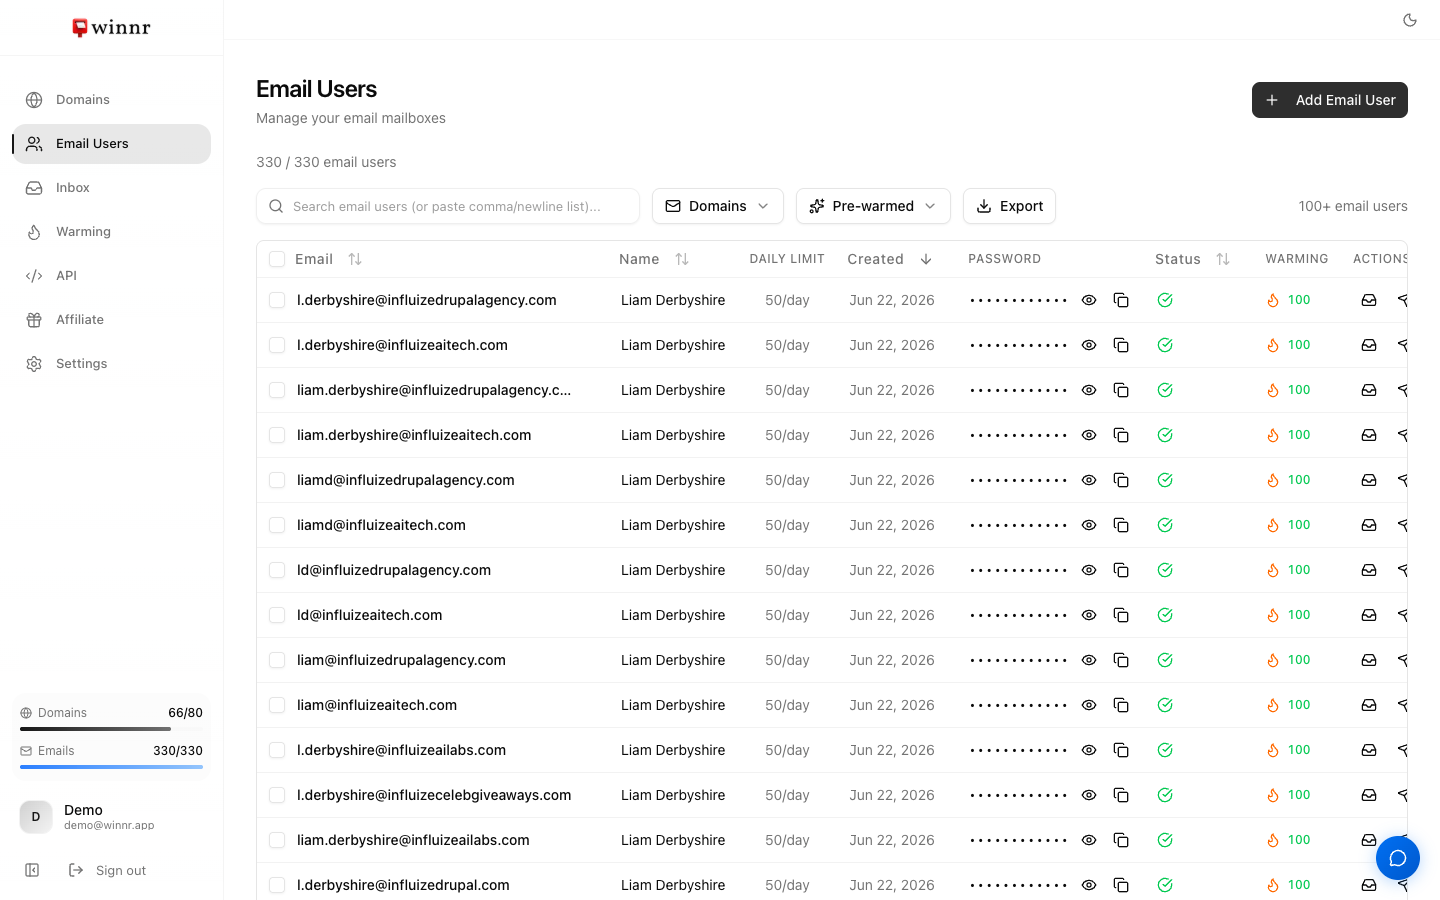Select email liam.derbyshire@influizeailabs.com text

(413, 840)
